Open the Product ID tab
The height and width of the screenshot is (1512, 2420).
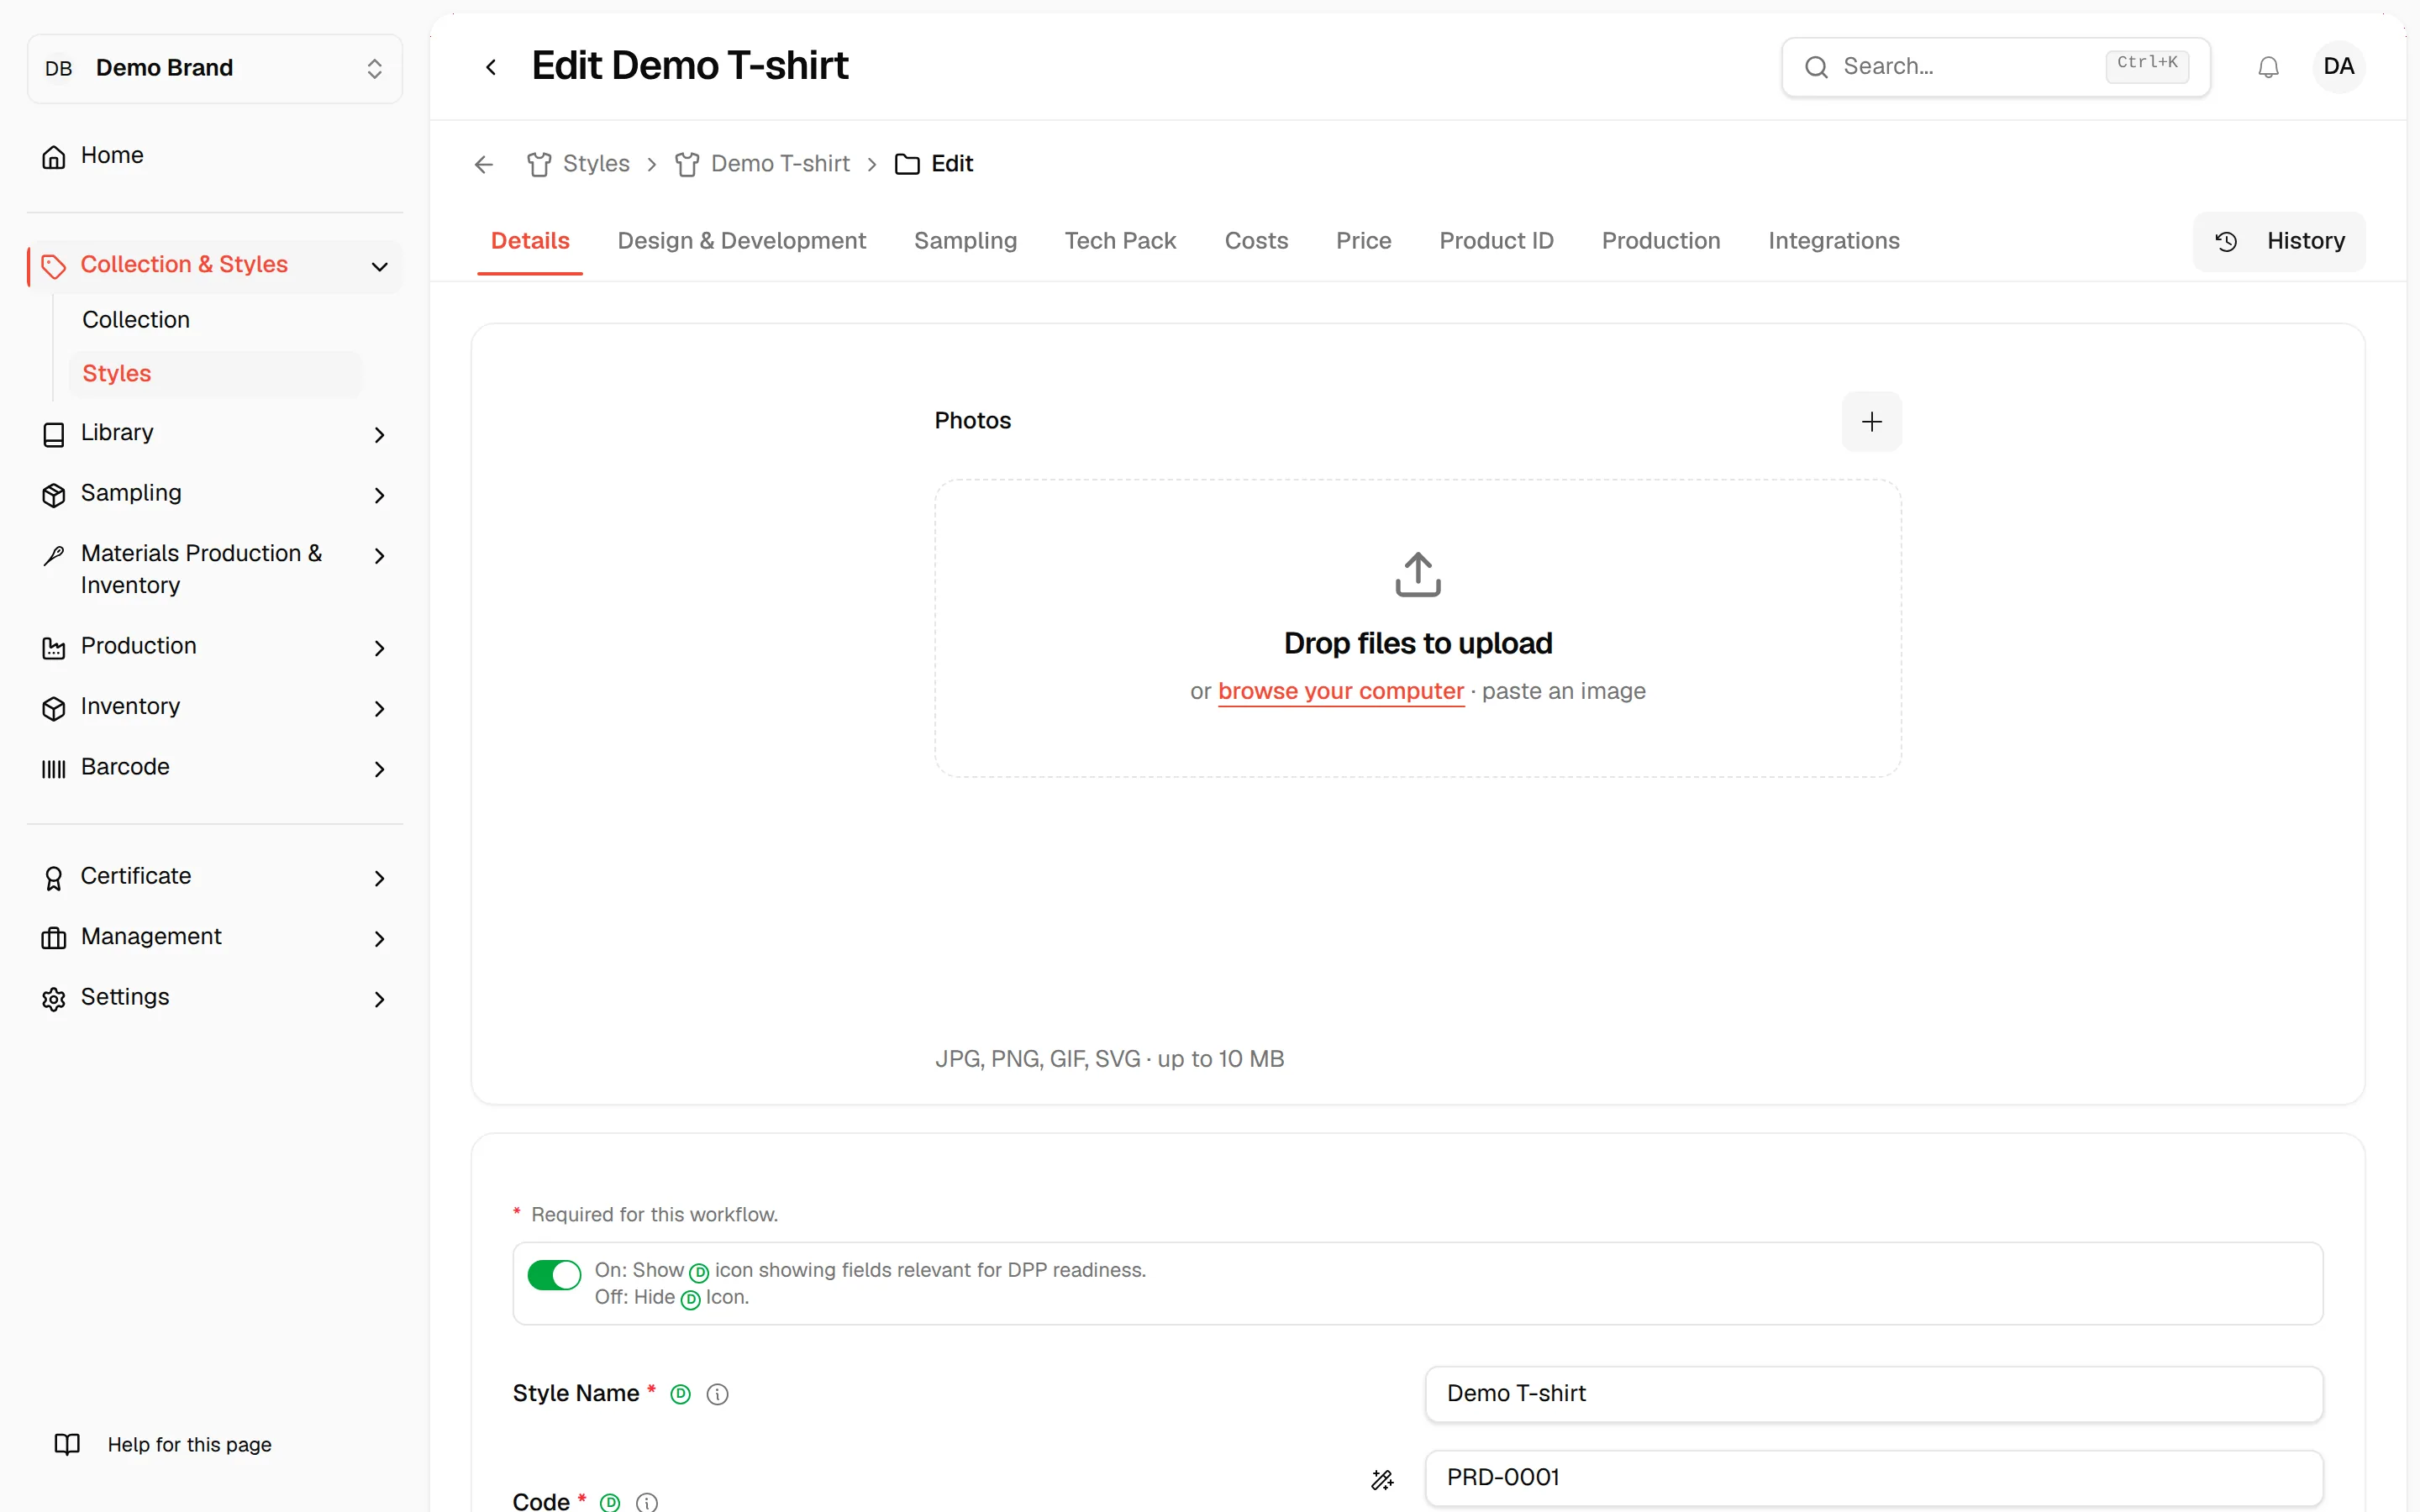[x=1496, y=241]
